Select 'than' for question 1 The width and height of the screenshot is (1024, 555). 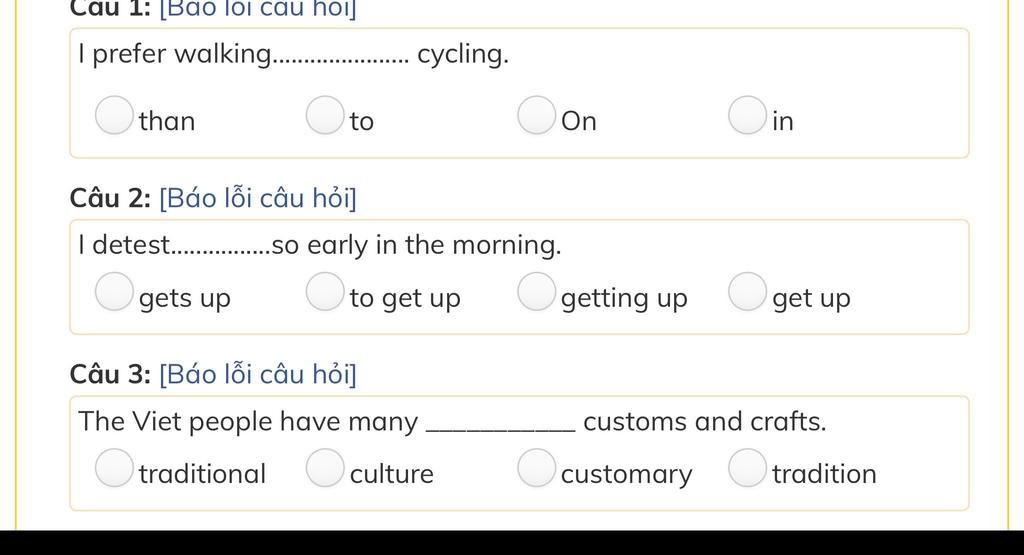point(114,116)
